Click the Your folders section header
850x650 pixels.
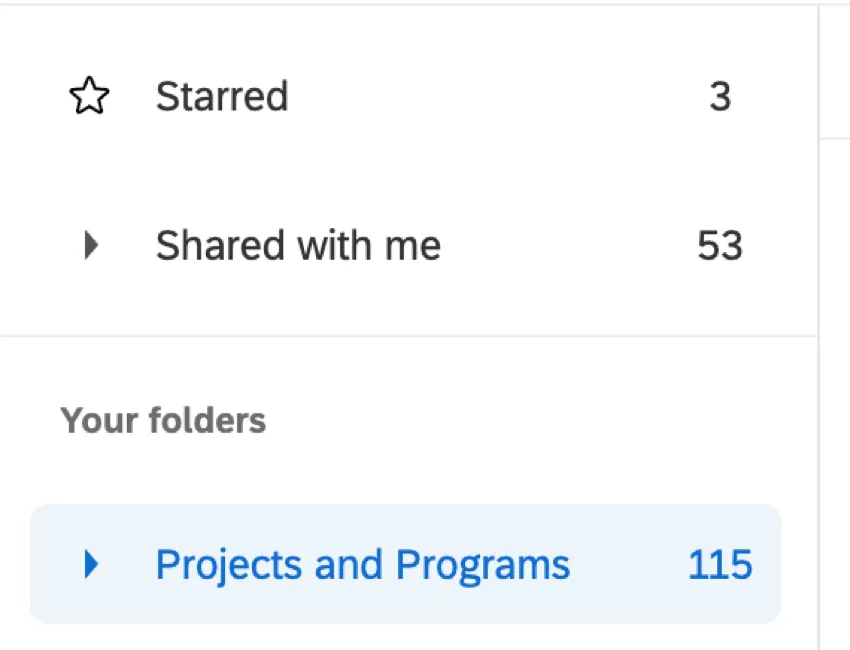(163, 420)
